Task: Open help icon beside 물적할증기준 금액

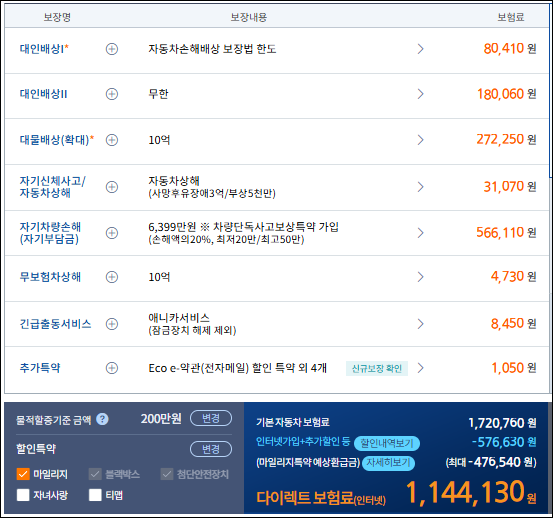Action: point(102,419)
